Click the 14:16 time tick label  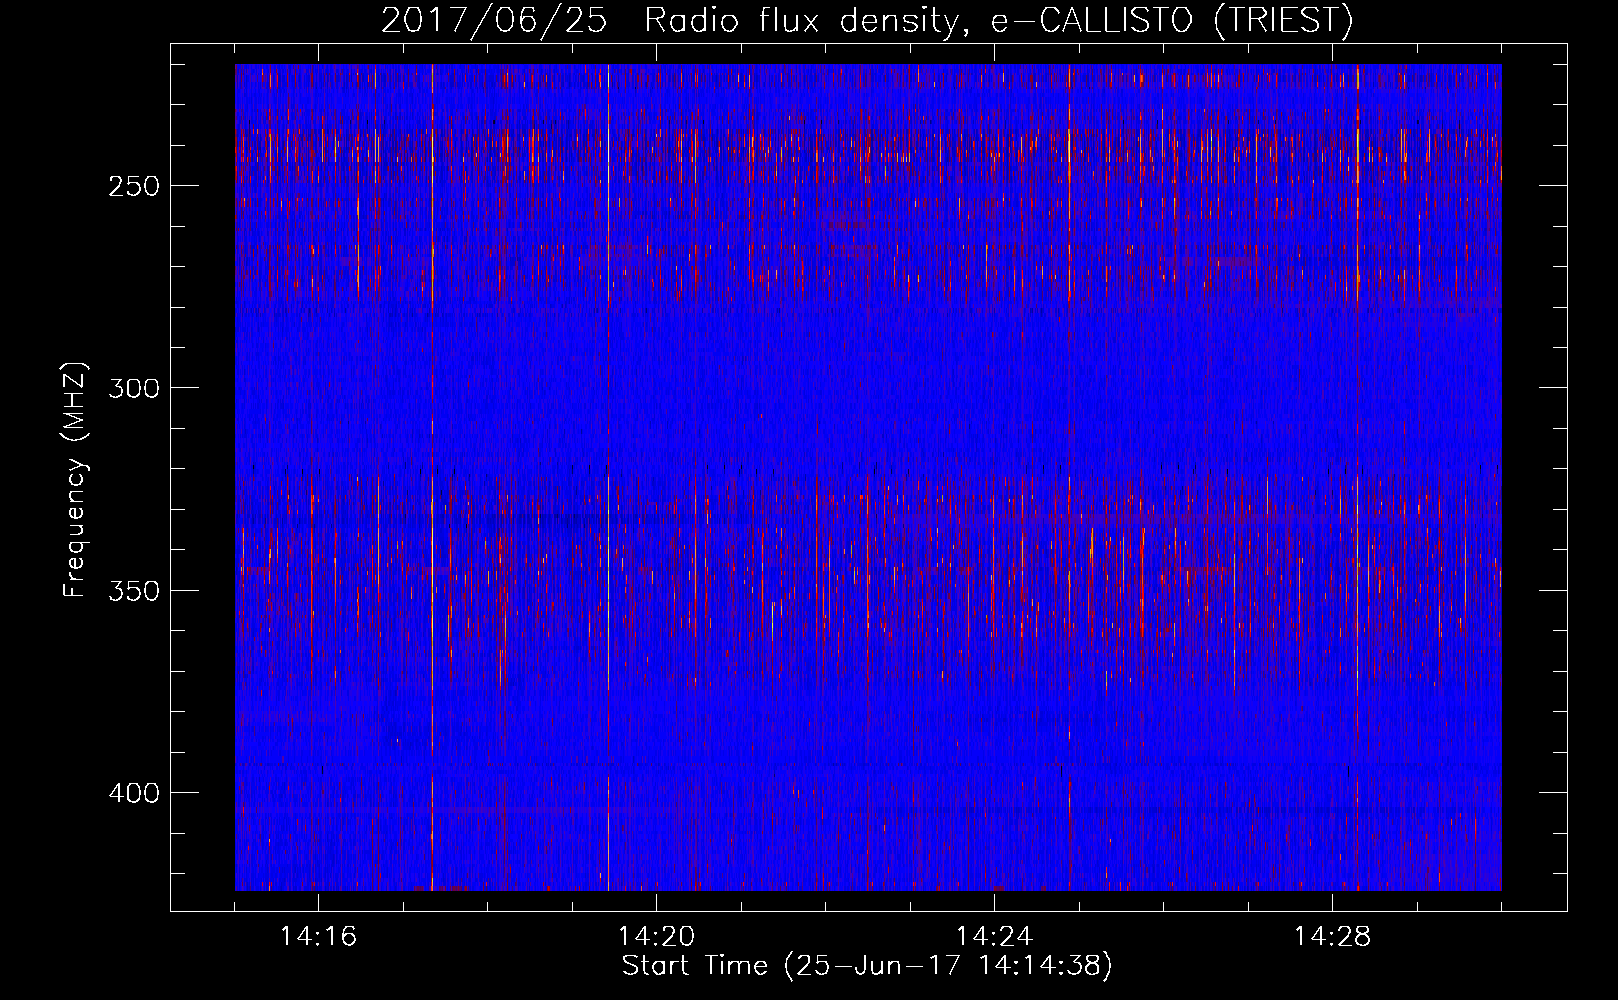318,937
